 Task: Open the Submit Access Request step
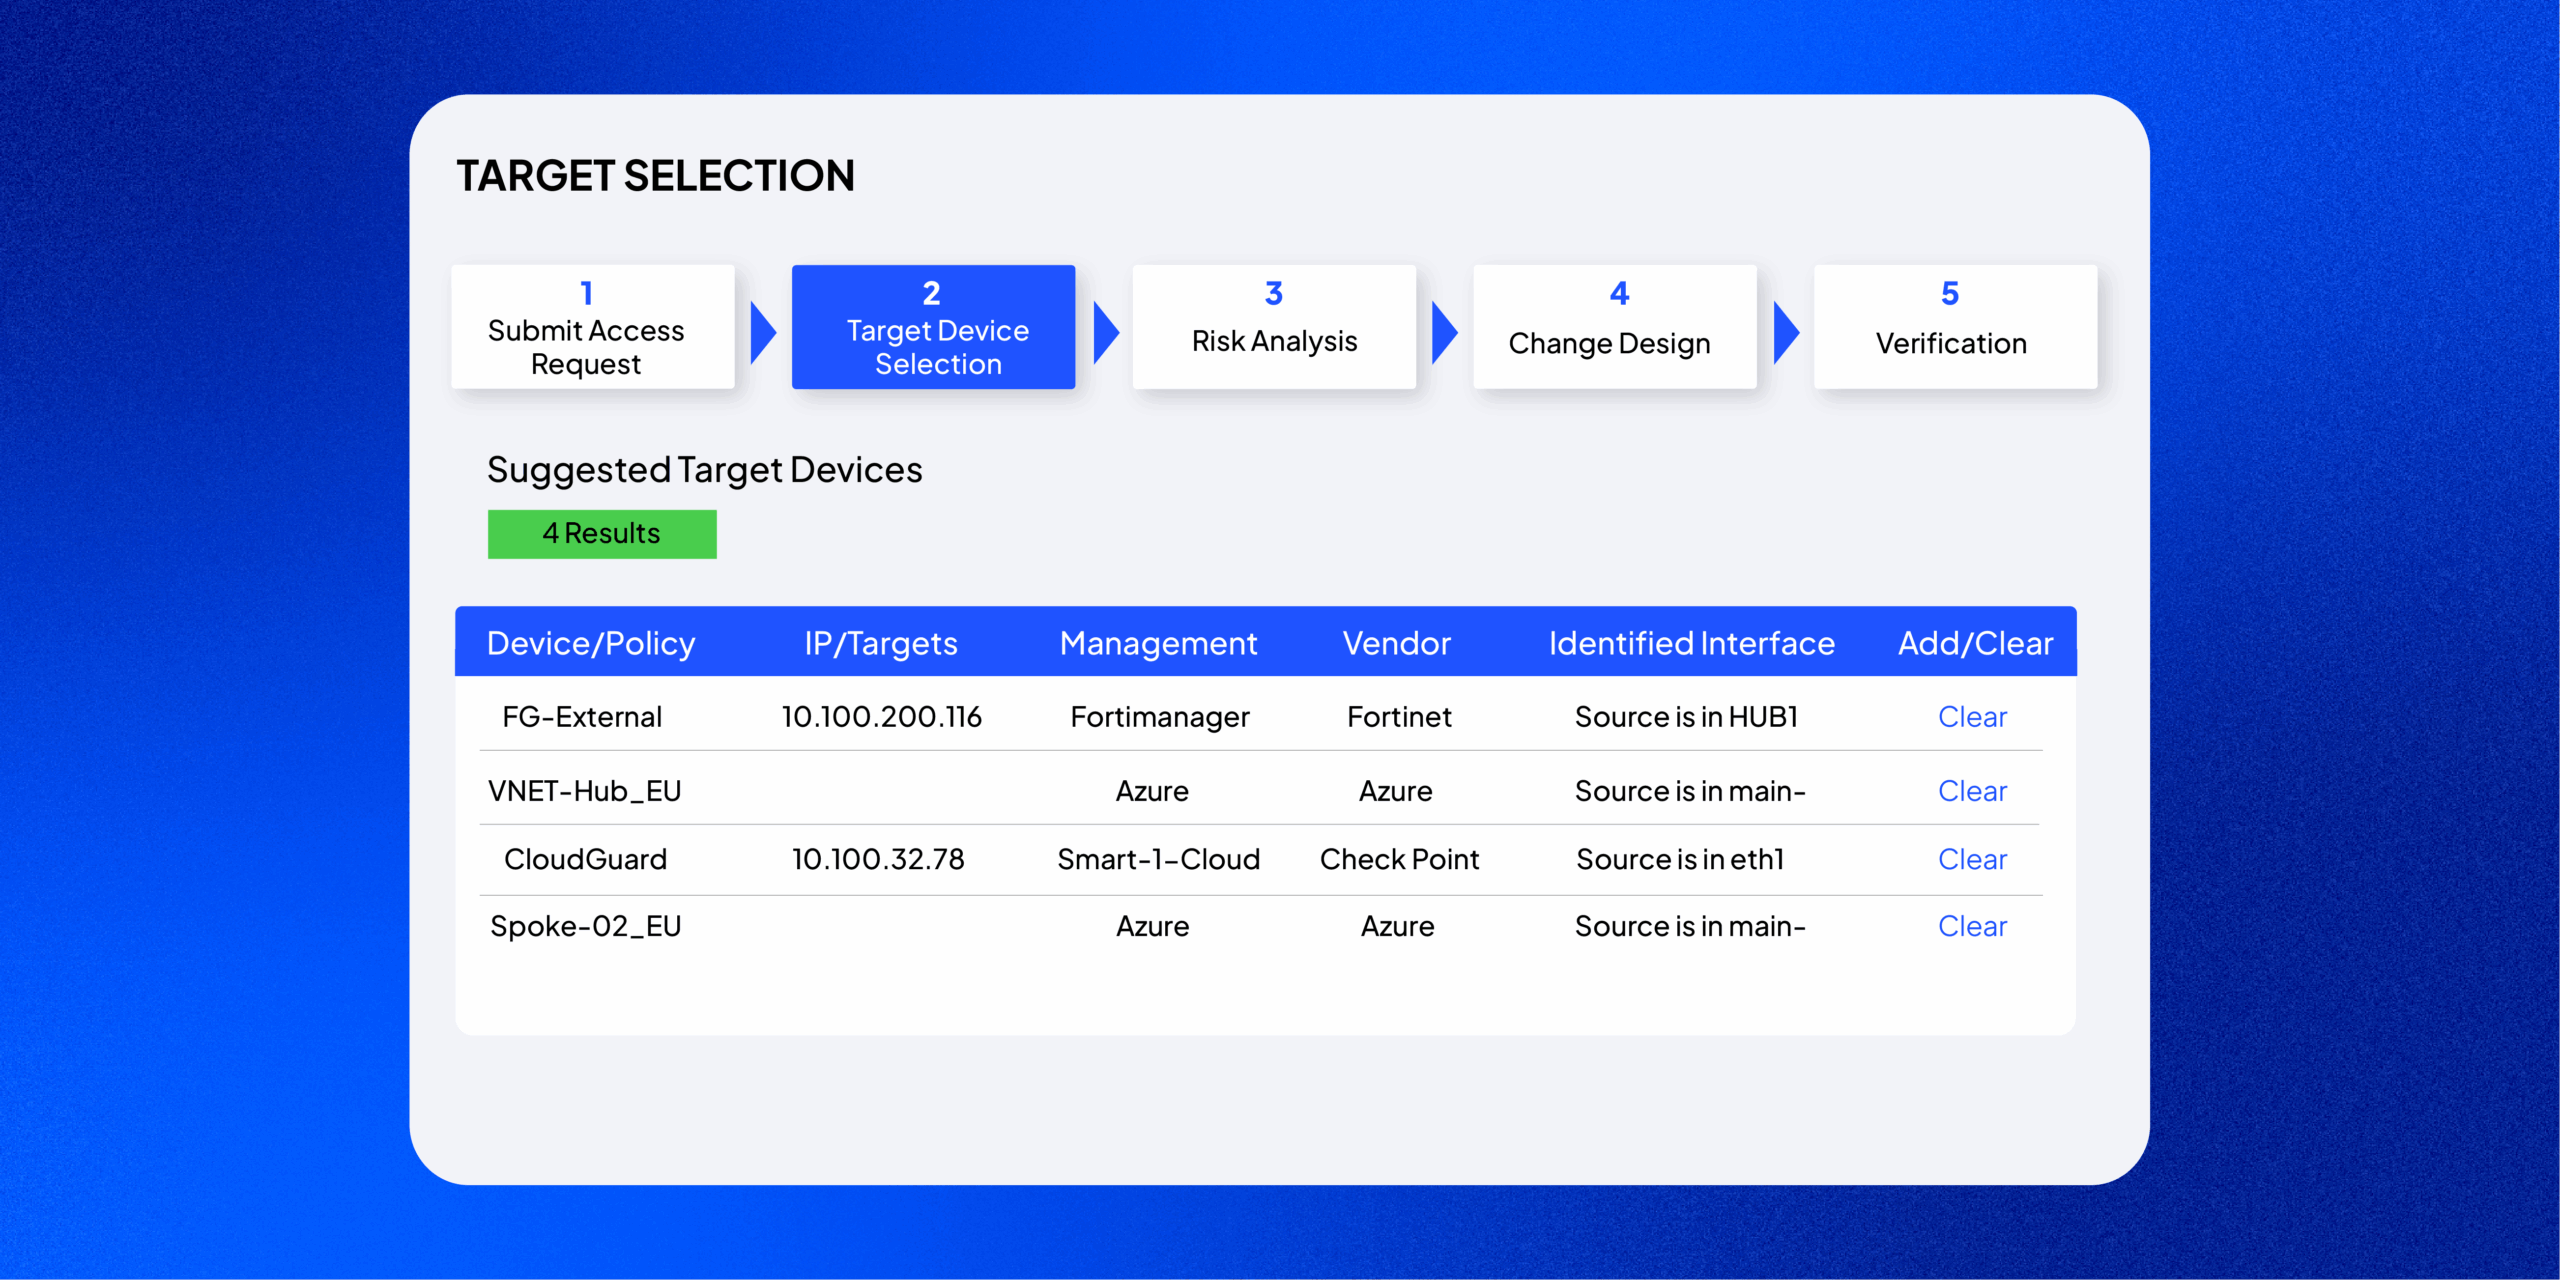click(x=592, y=328)
